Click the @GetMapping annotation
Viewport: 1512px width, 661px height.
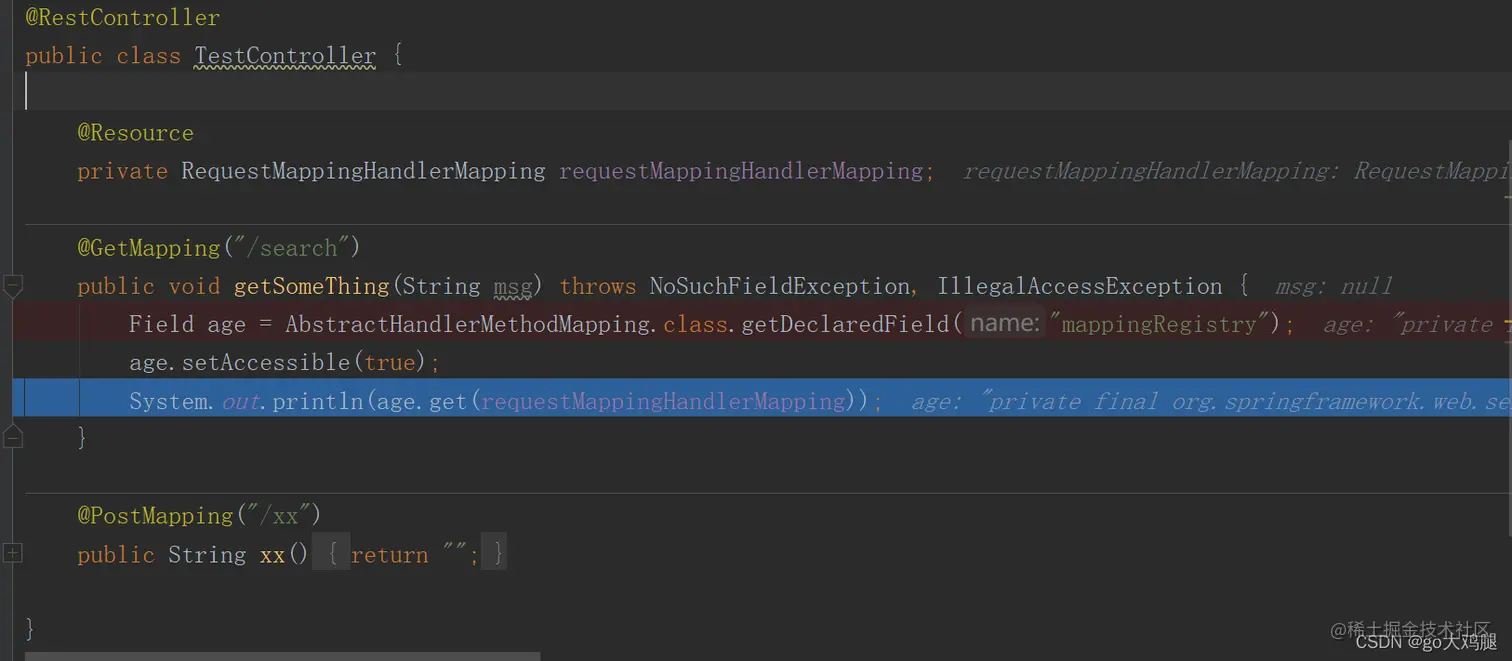(149, 248)
